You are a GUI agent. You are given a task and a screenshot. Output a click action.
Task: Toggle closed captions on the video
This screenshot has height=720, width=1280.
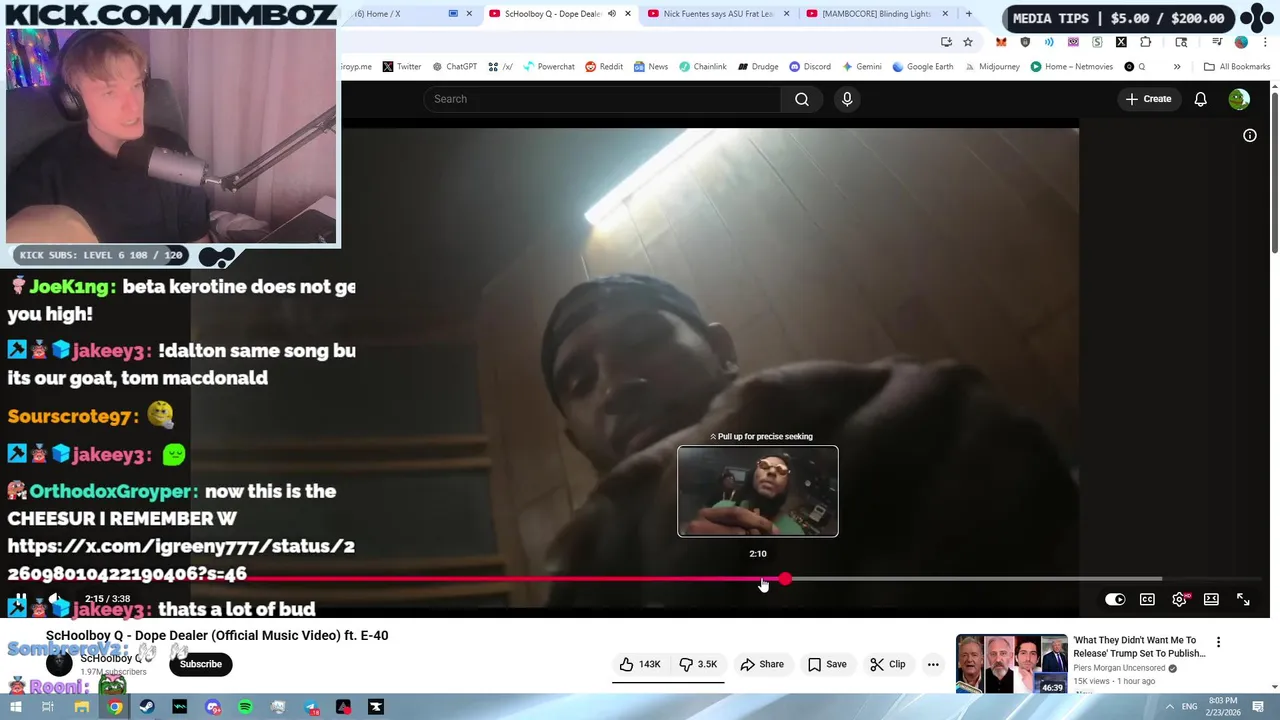1147,599
